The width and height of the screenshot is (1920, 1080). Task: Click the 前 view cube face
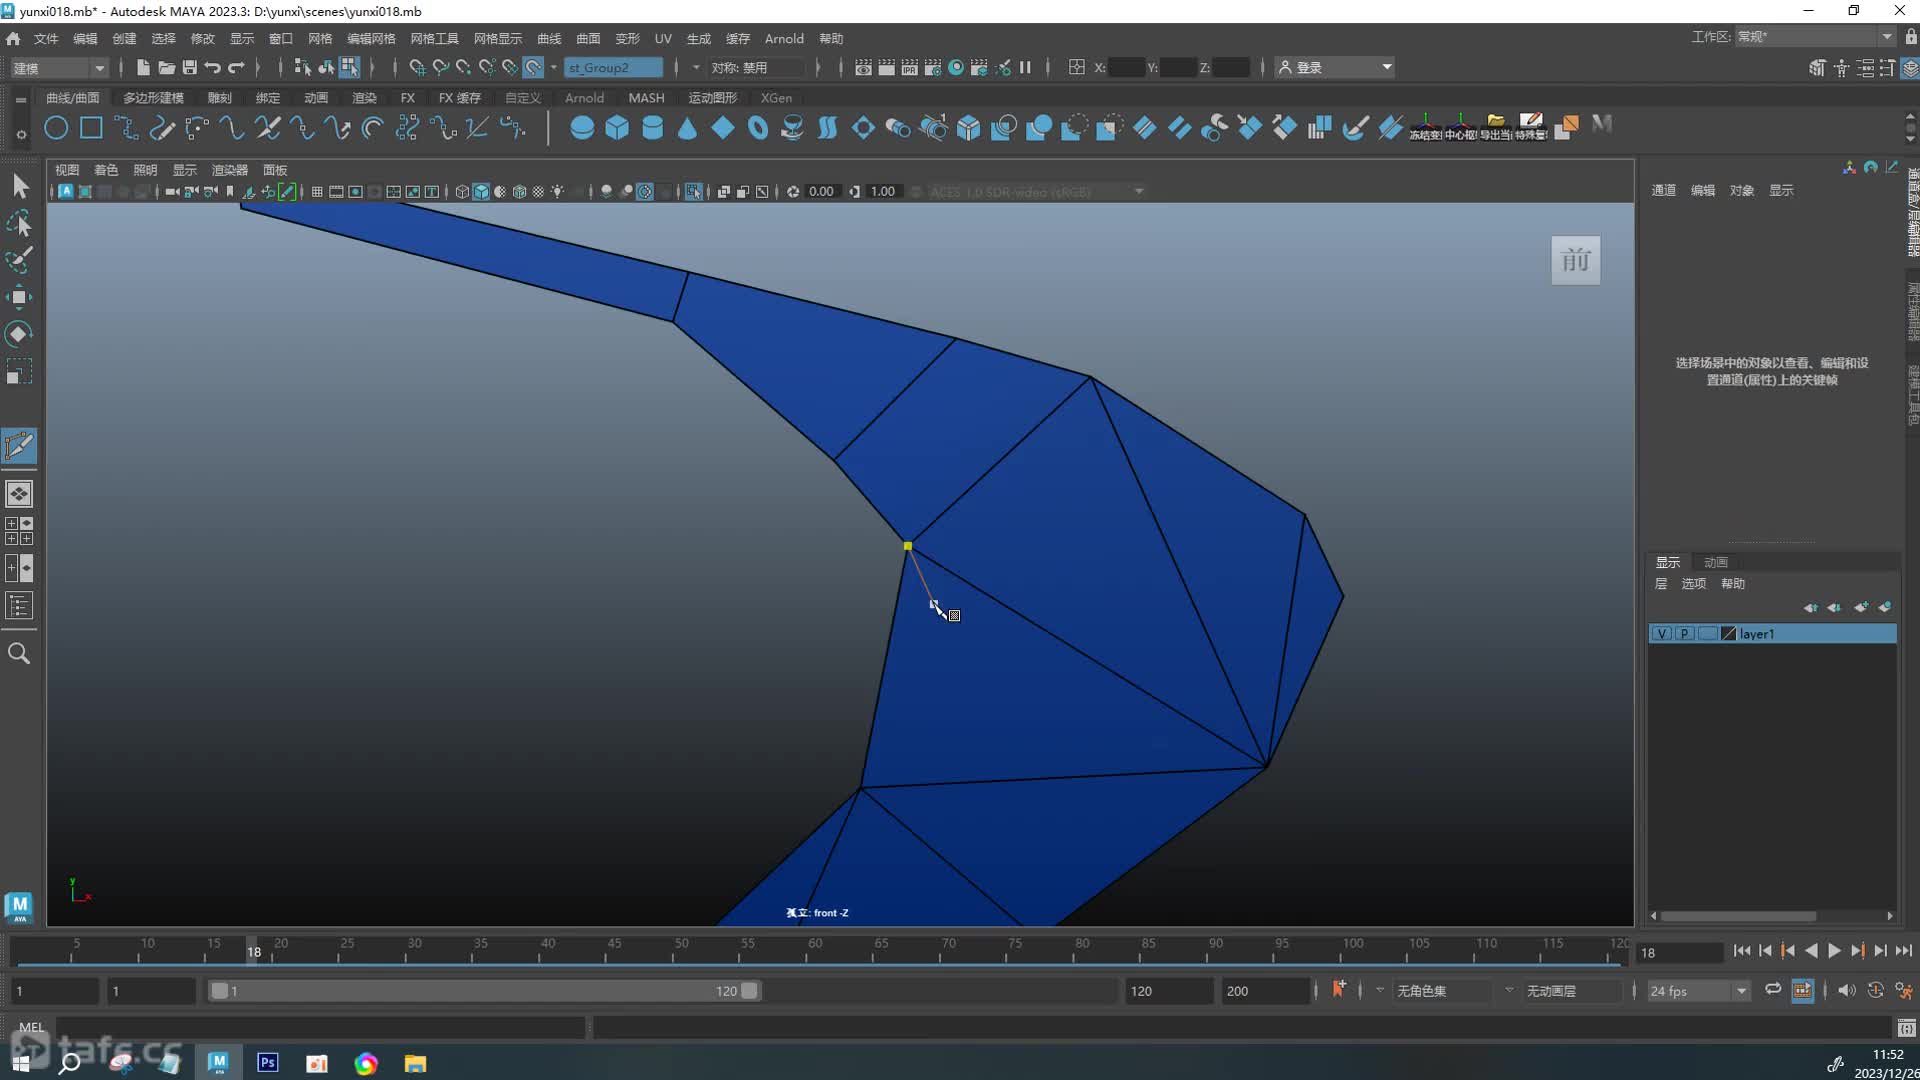1576,260
